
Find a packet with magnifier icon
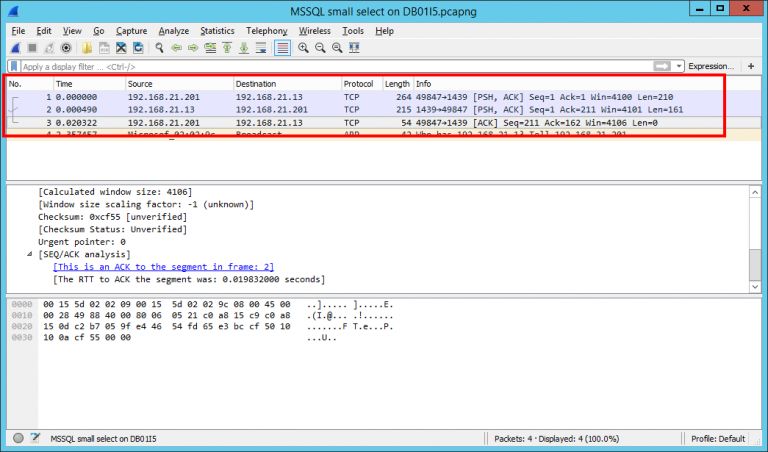coord(159,48)
